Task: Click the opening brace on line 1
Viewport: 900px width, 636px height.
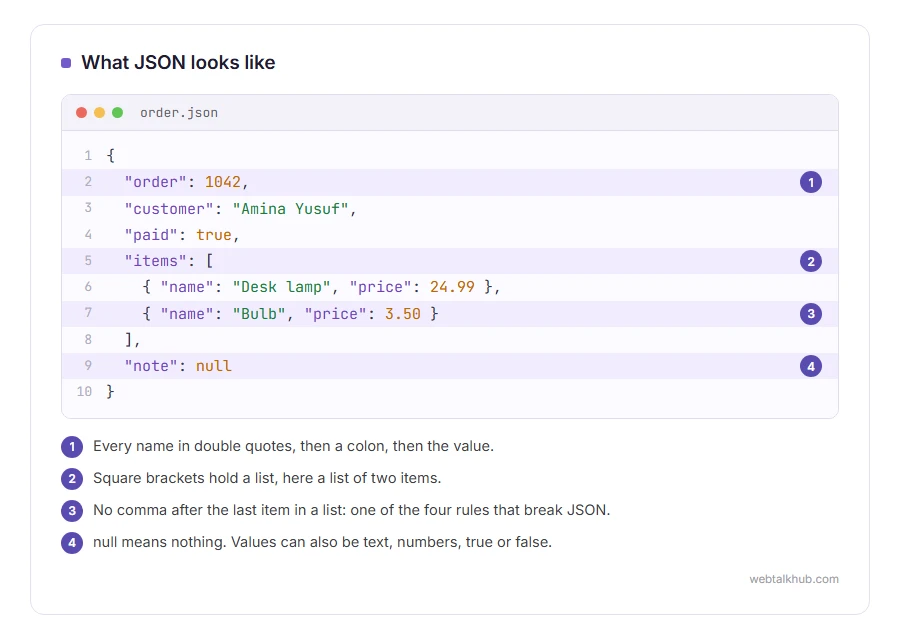Action: tap(110, 156)
